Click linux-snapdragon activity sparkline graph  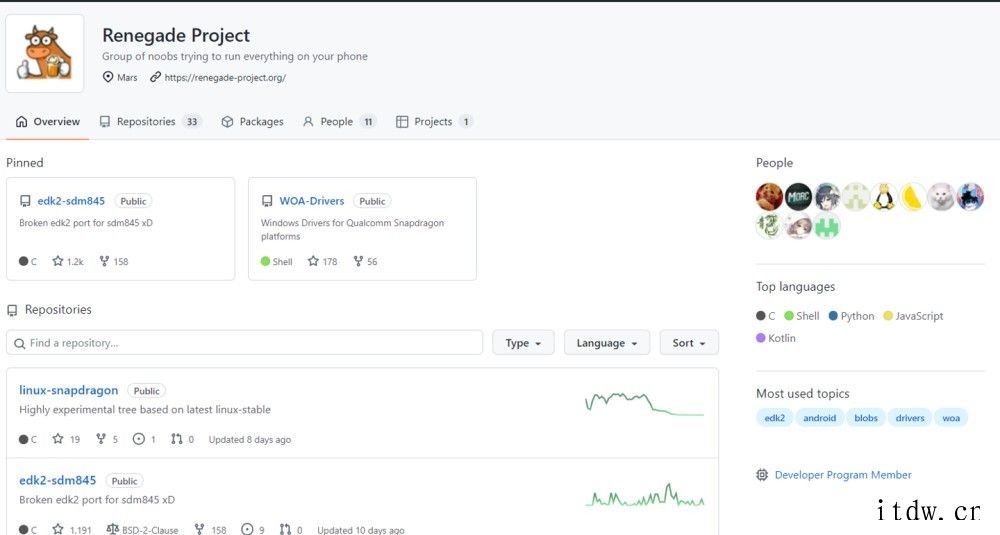pyautogui.click(x=644, y=404)
